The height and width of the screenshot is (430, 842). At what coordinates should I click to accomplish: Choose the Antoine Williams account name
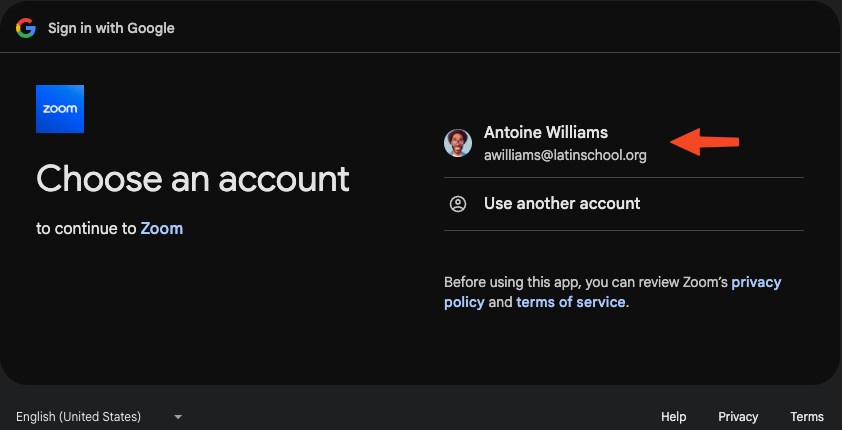[x=546, y=132]
